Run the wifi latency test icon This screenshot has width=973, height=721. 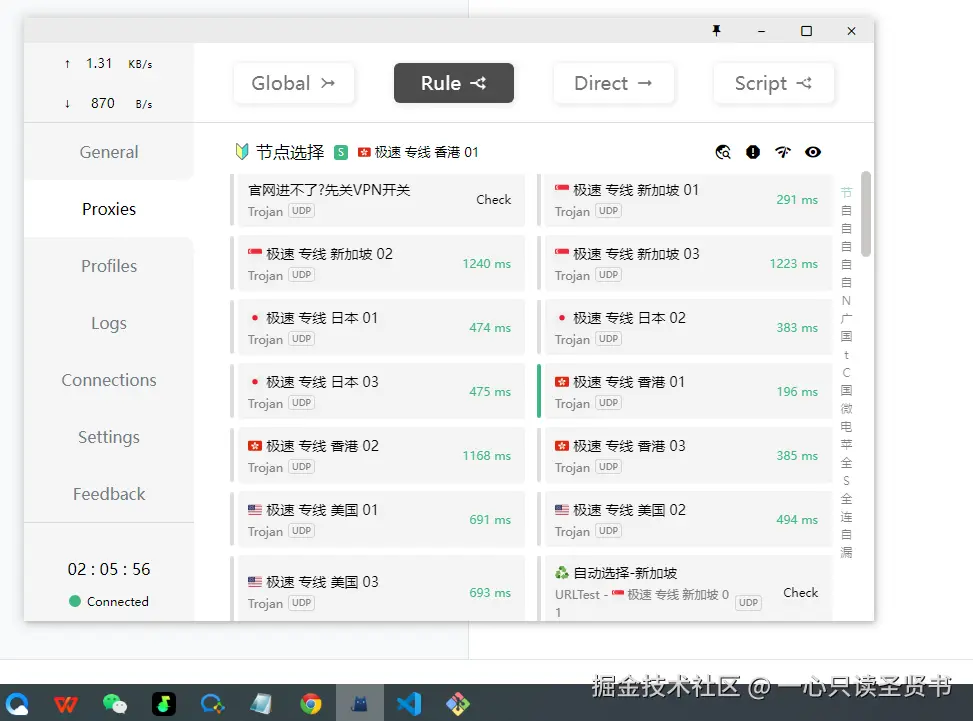pos(783,152)
